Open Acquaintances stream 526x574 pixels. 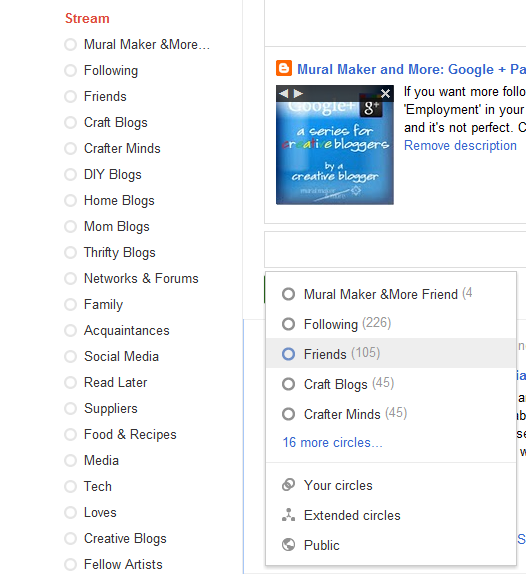(x=117, y=330)
